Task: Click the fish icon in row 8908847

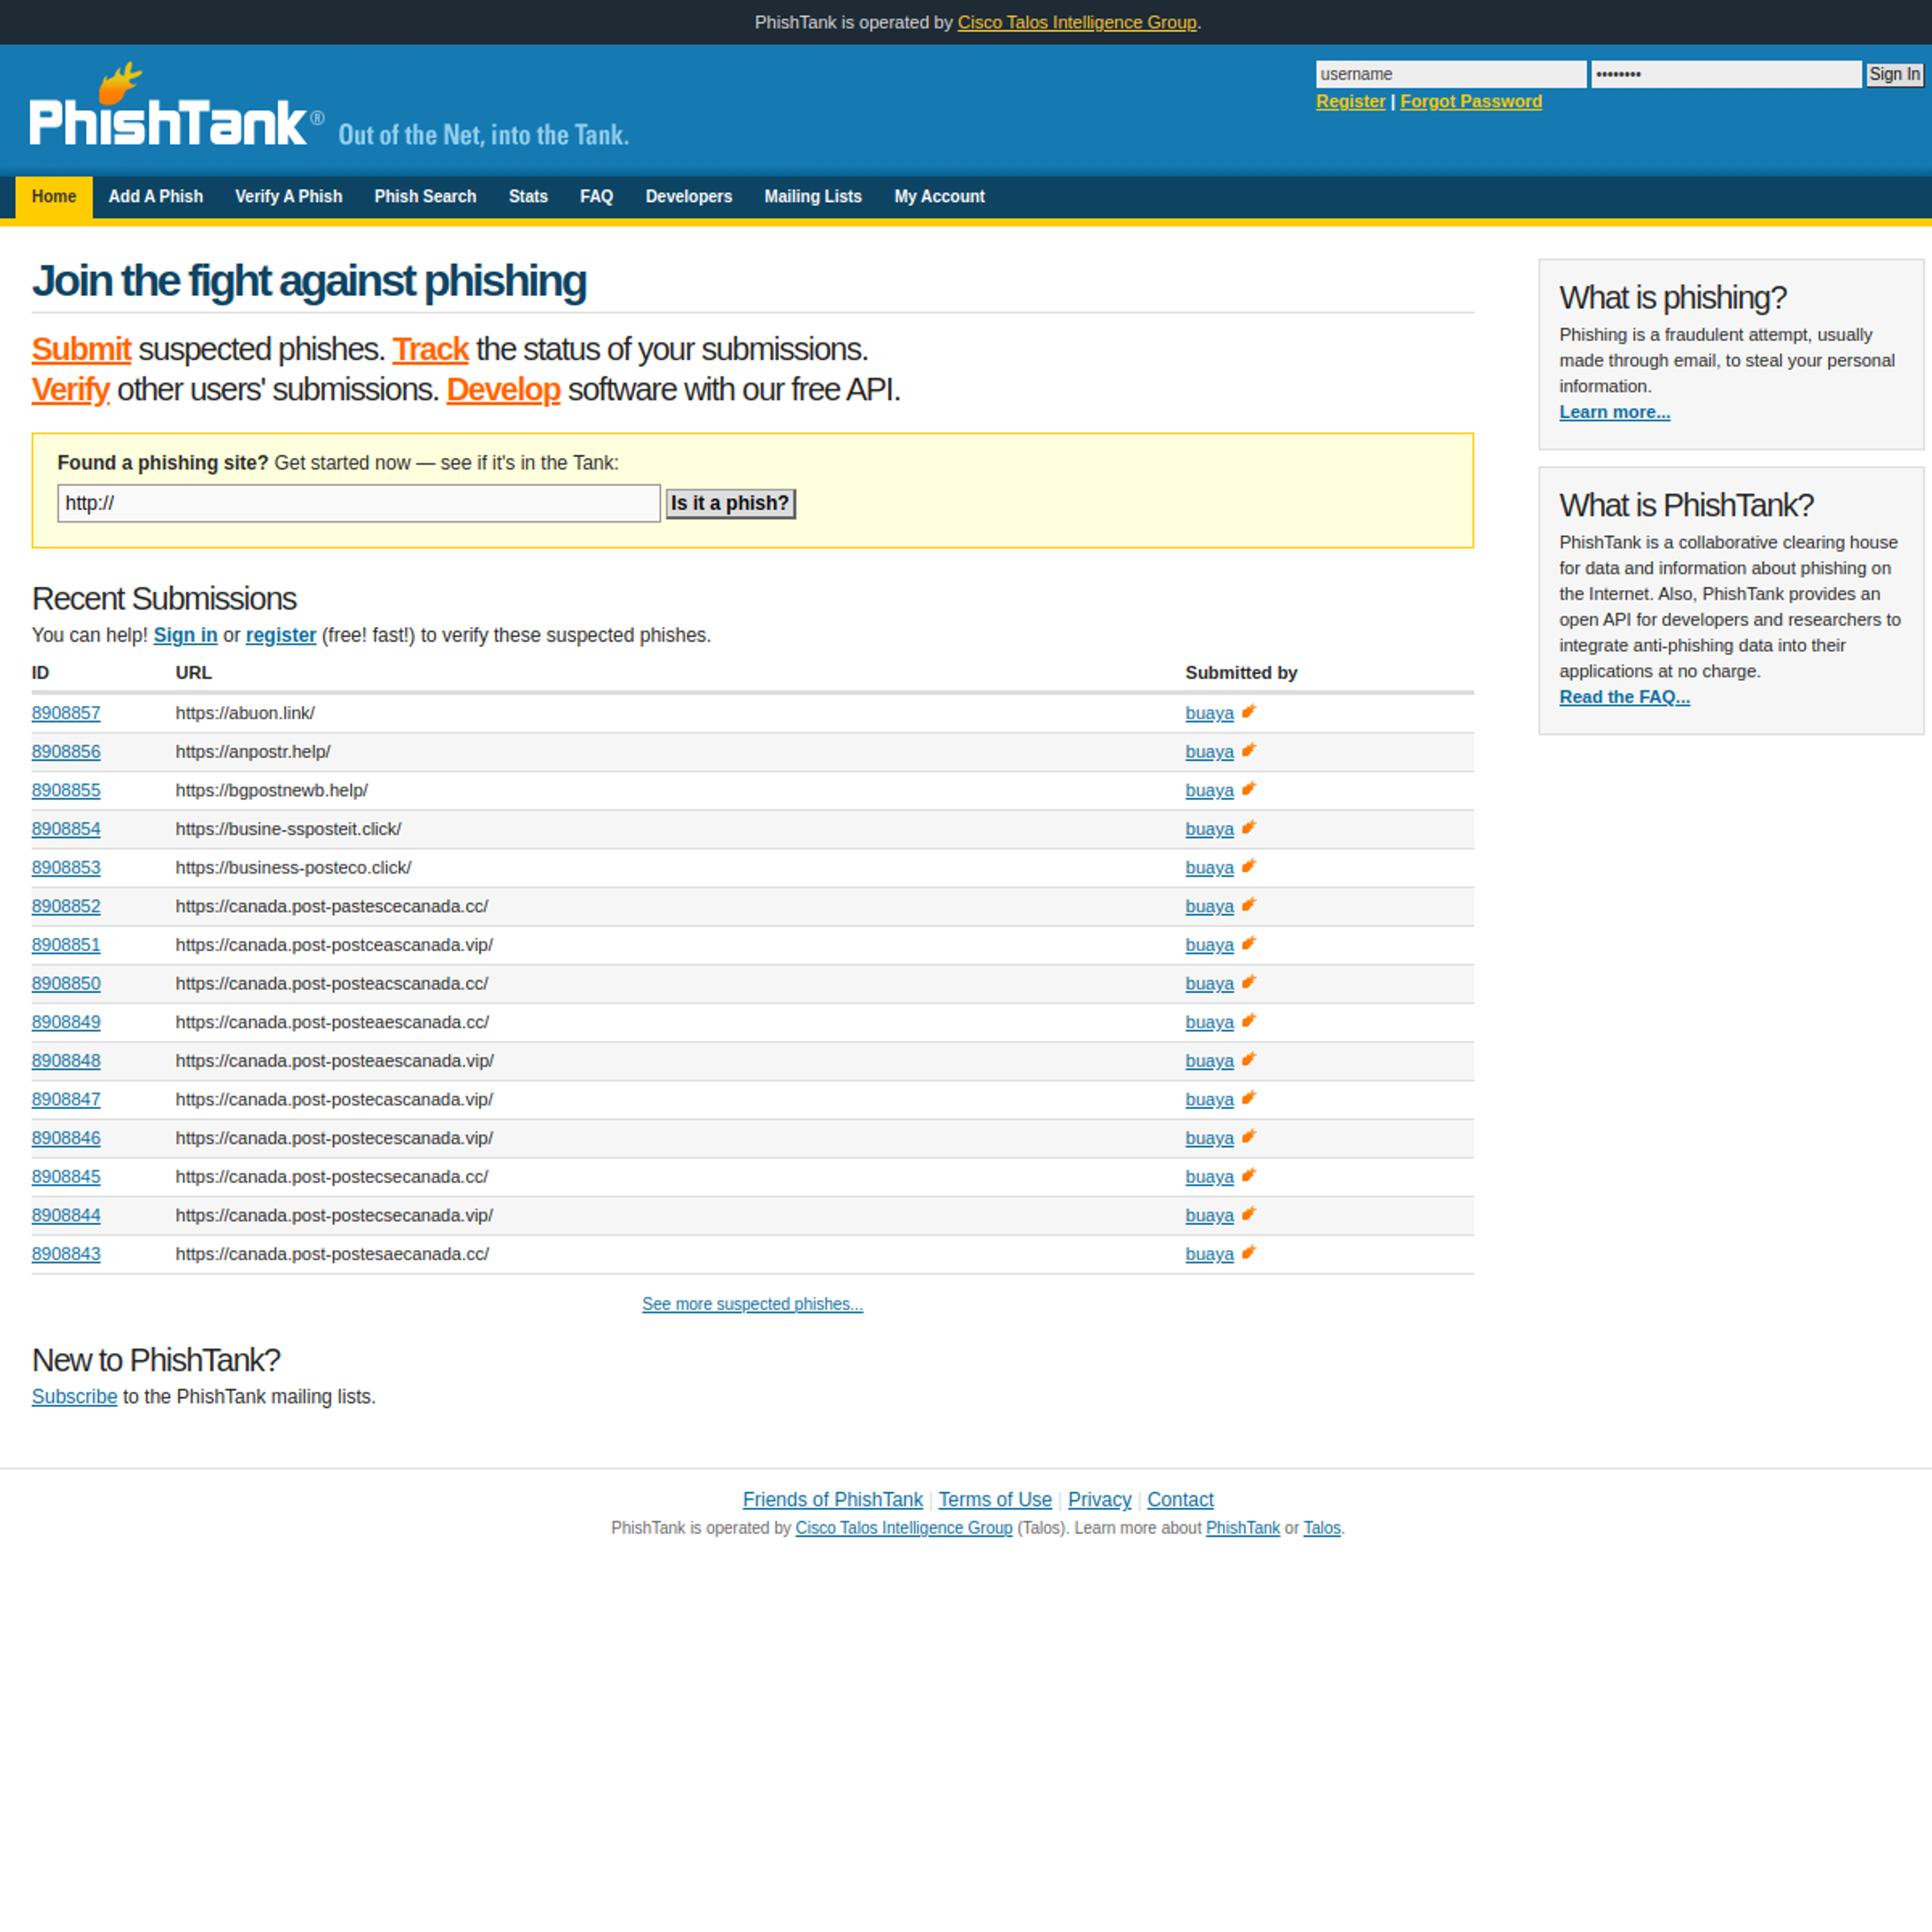Action: coord(1248,1098)
